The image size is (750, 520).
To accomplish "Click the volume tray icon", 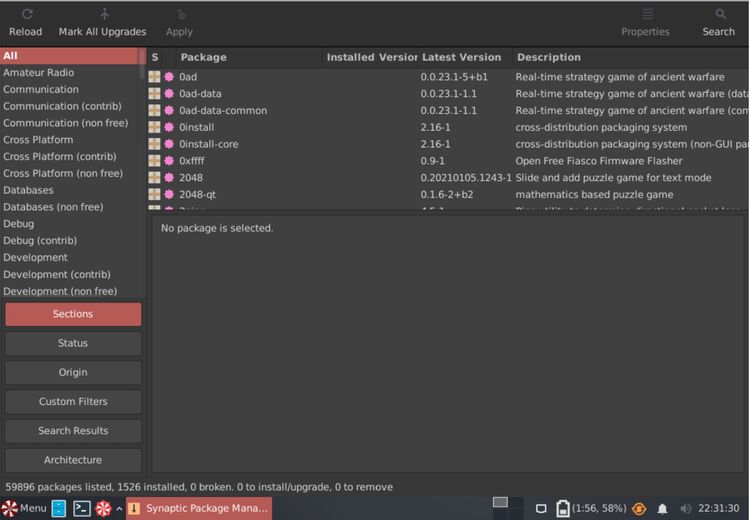I will click(x=685, y=509).
